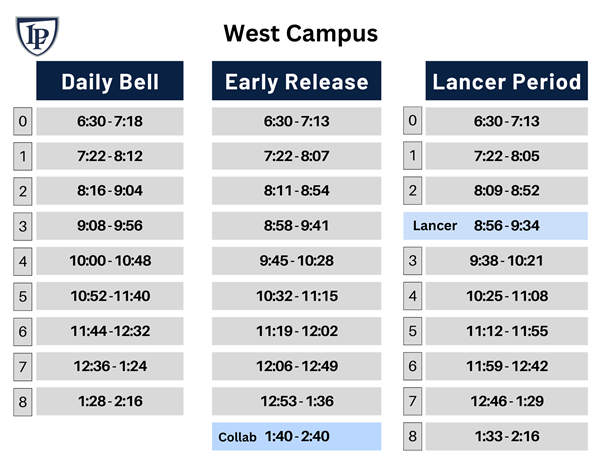The height and width of the screenshot is (463, 600).
Task: Click the LP shield logo
Action: tap(37, 36)
